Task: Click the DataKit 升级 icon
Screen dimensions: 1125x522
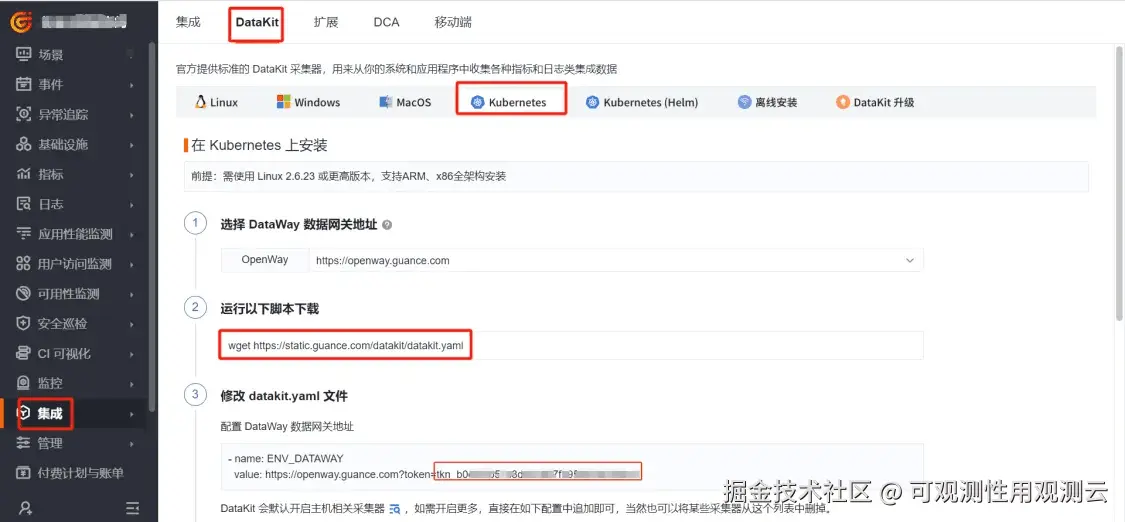Action: click(842, 102)
